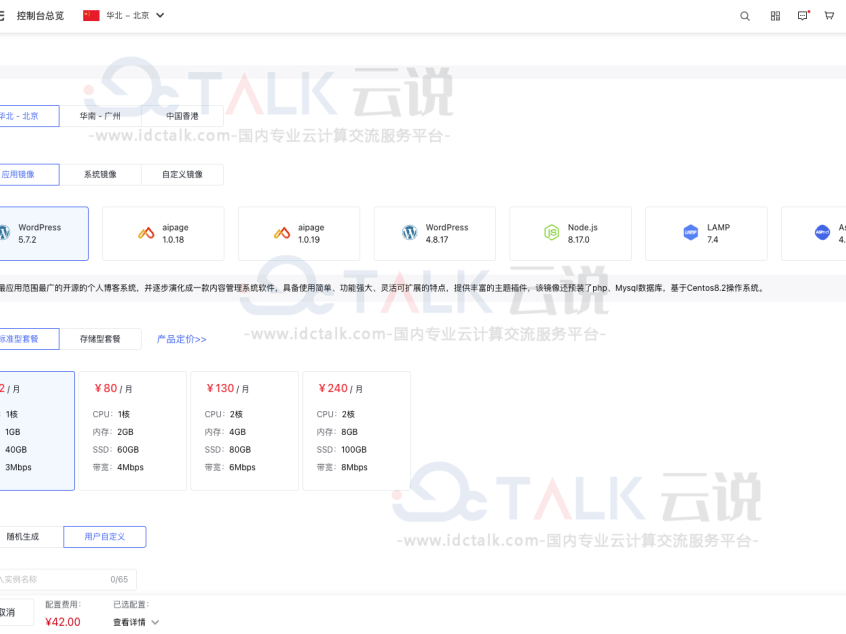Viewport: 846px width, 634px height.
Task: Open the apps grid icon in the header
Action: (775, 16)
